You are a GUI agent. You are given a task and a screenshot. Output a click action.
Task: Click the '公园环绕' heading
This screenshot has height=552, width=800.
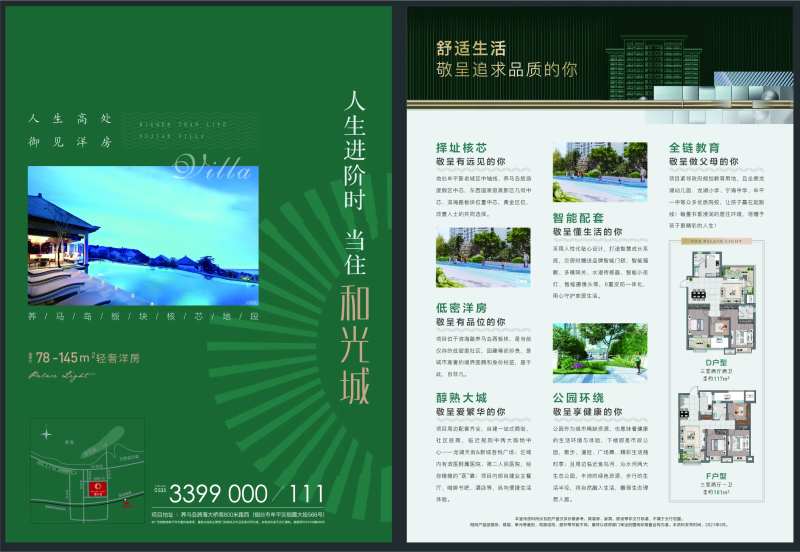tap(578, 397)
